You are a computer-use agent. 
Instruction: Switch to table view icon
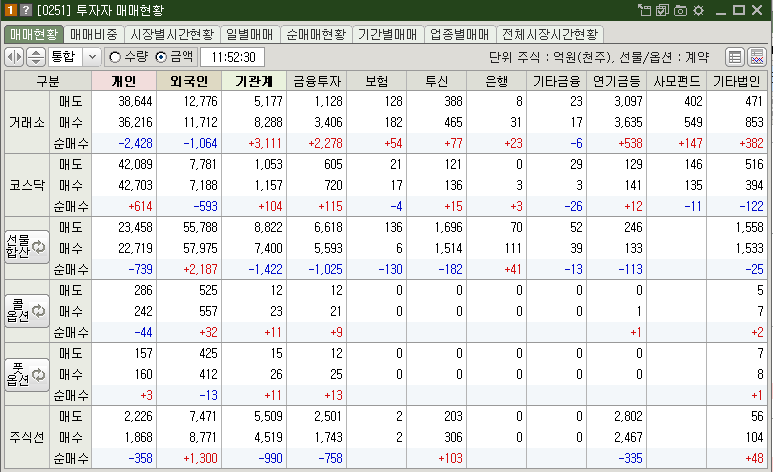[x=735, y=57]
